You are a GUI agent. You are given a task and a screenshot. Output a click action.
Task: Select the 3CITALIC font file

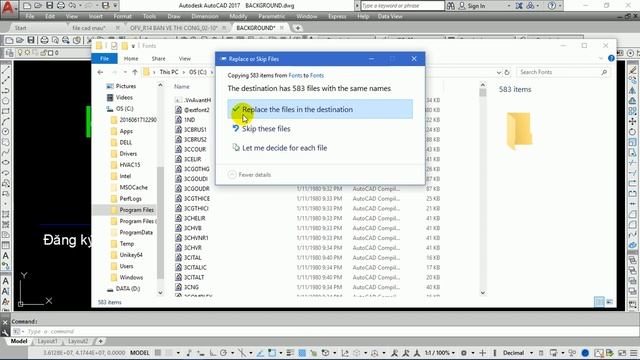[x=195, y=267]
